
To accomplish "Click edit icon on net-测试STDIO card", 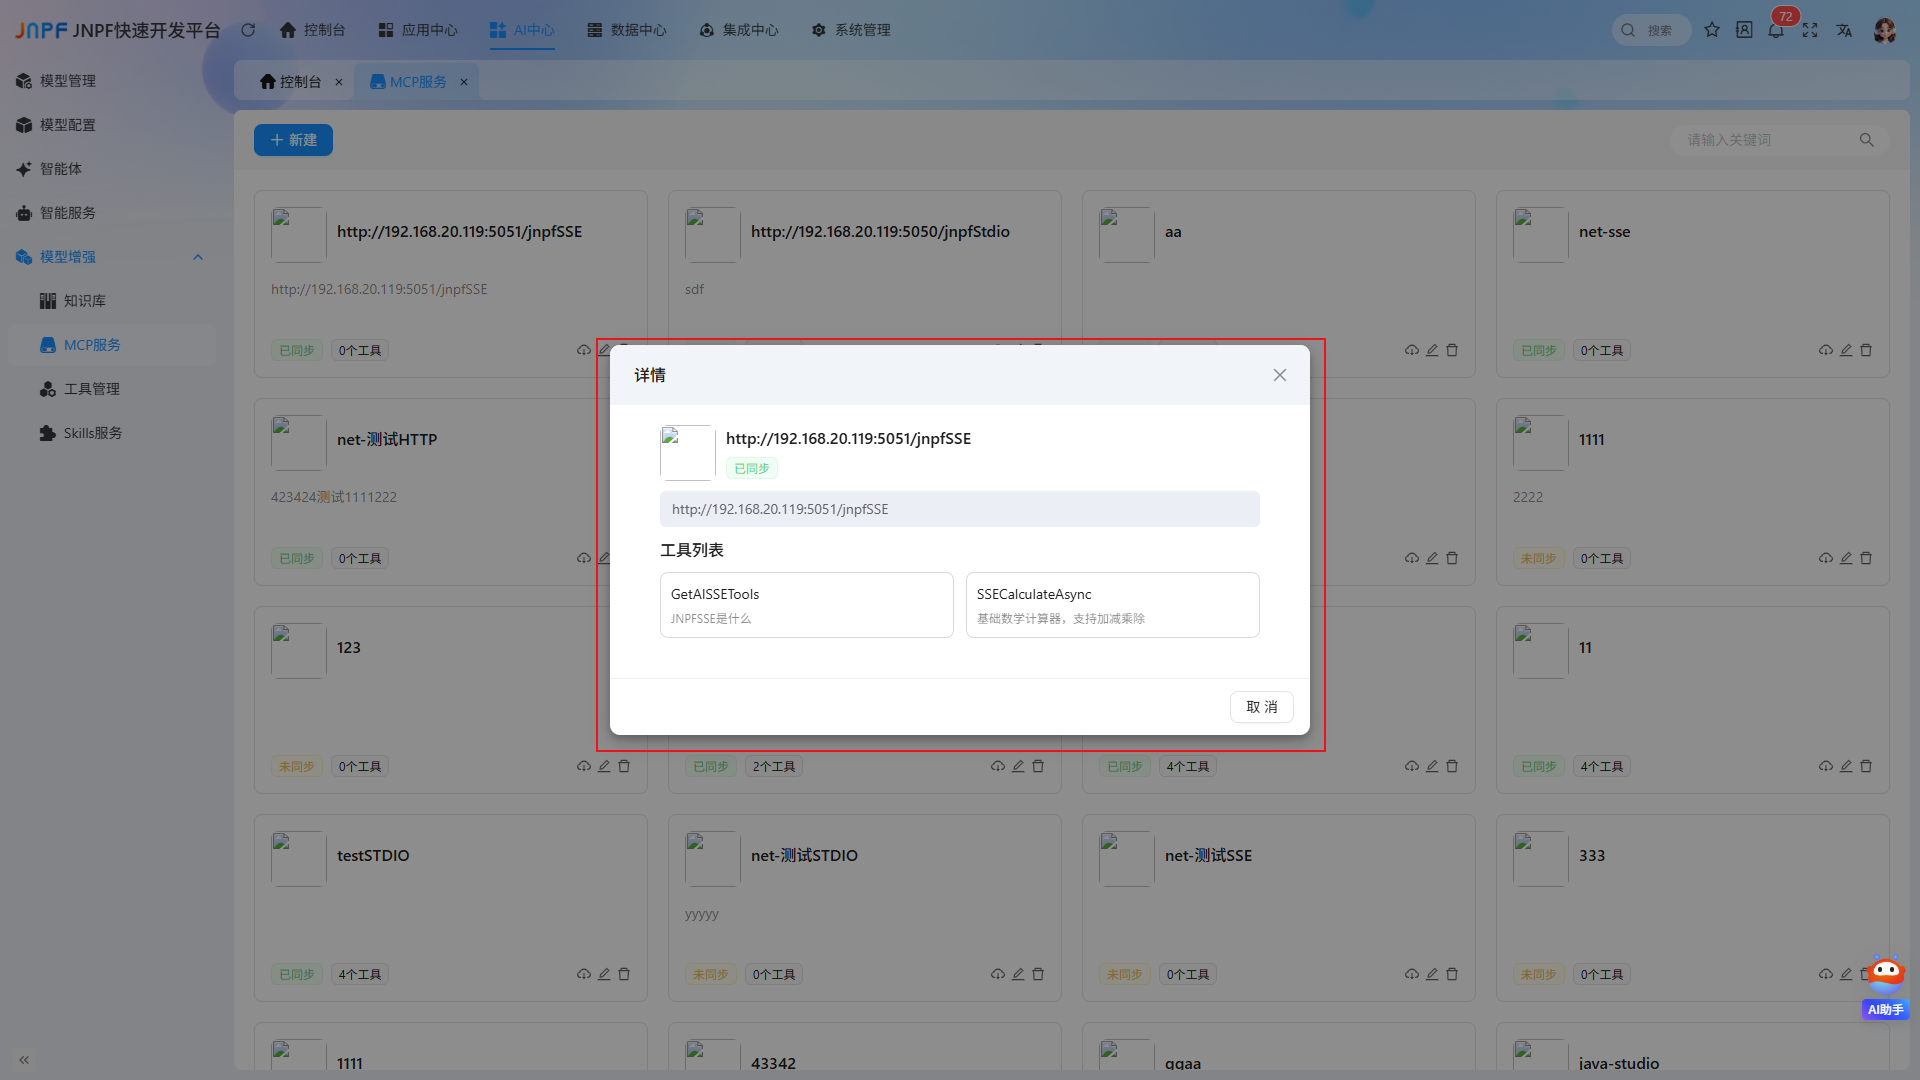I will [1018, 974].
